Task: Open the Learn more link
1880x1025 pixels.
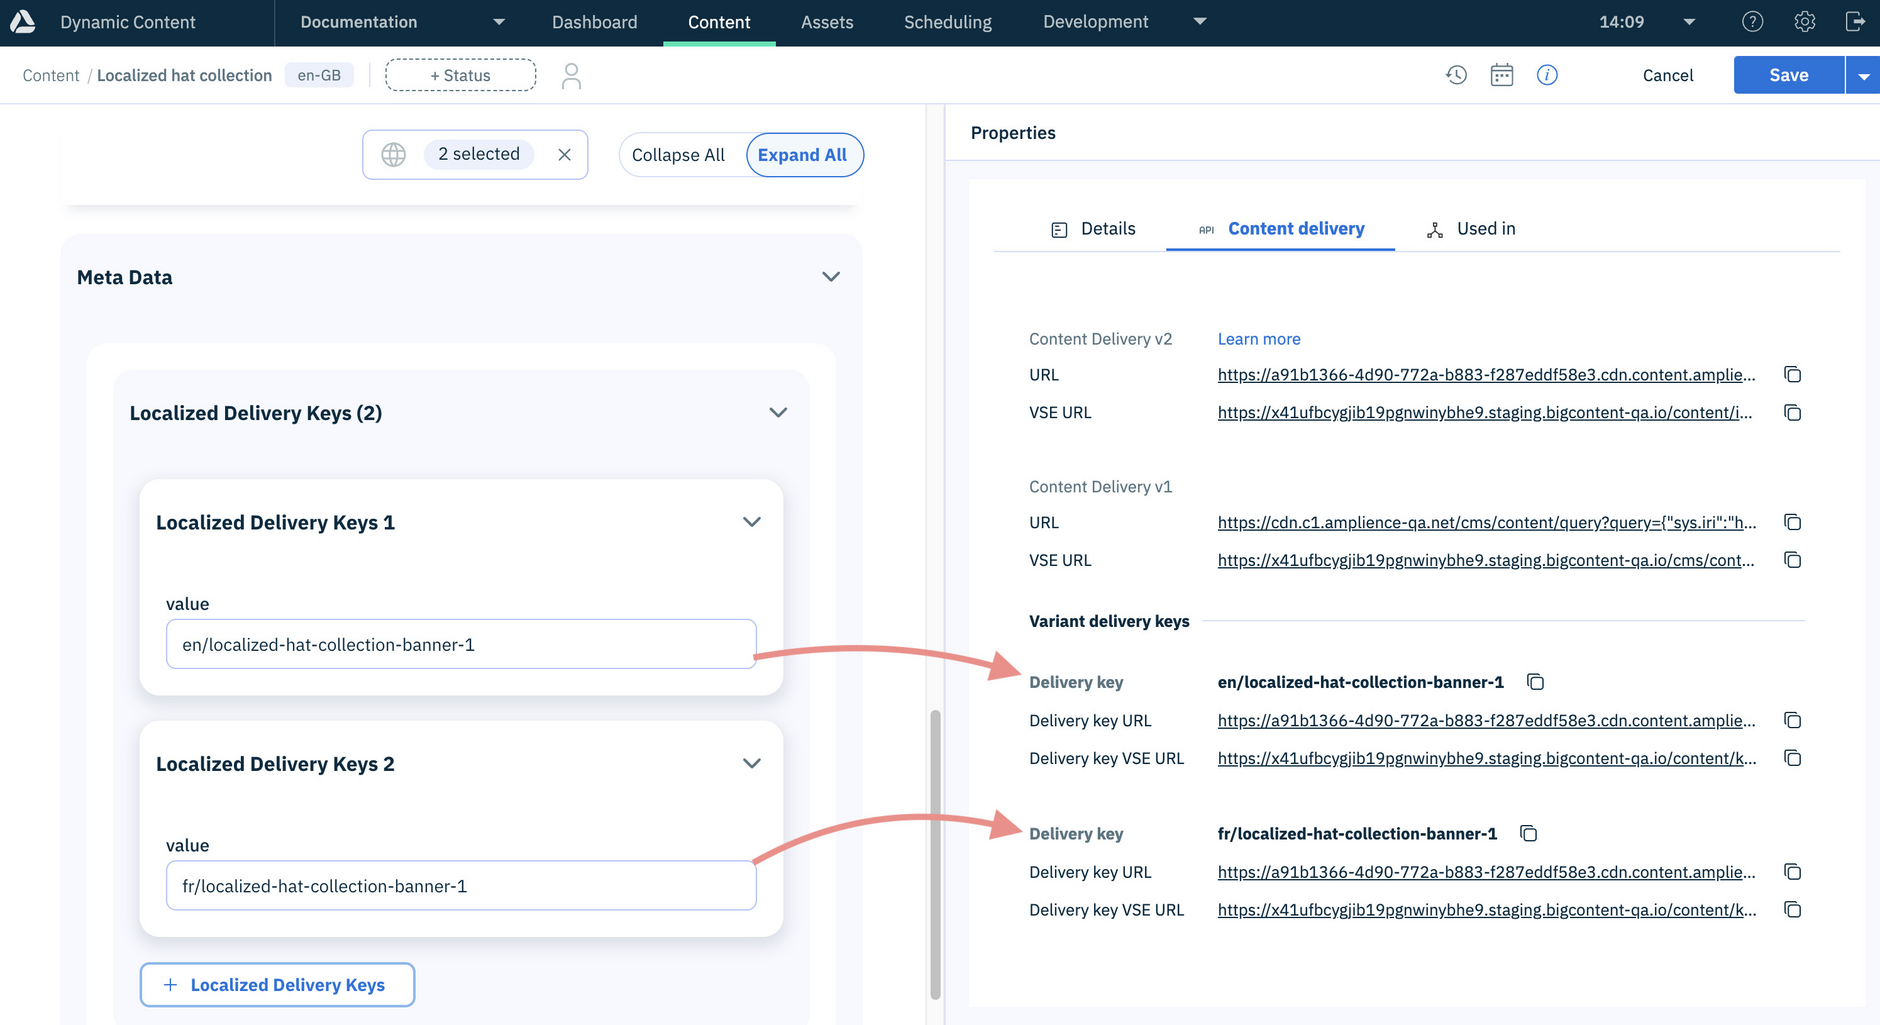Action: point(1259,339)
